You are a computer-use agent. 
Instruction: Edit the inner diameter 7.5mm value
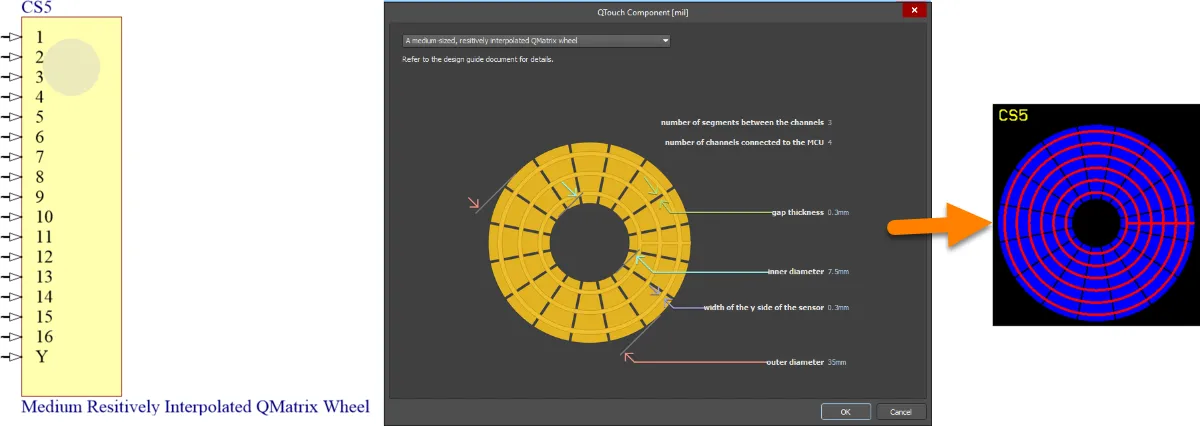pos(838,271)
